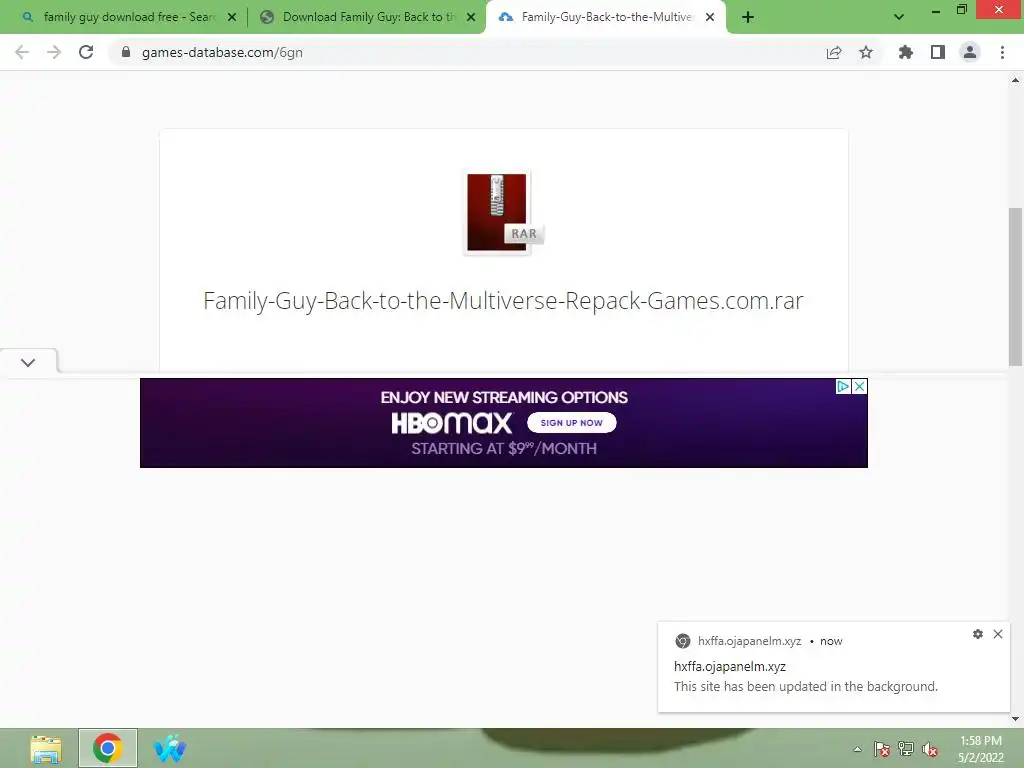The height and width of the screenshot is (768, 1024).
Task: Click the HBO Max logo in the ad
Action: coord(451,423)
